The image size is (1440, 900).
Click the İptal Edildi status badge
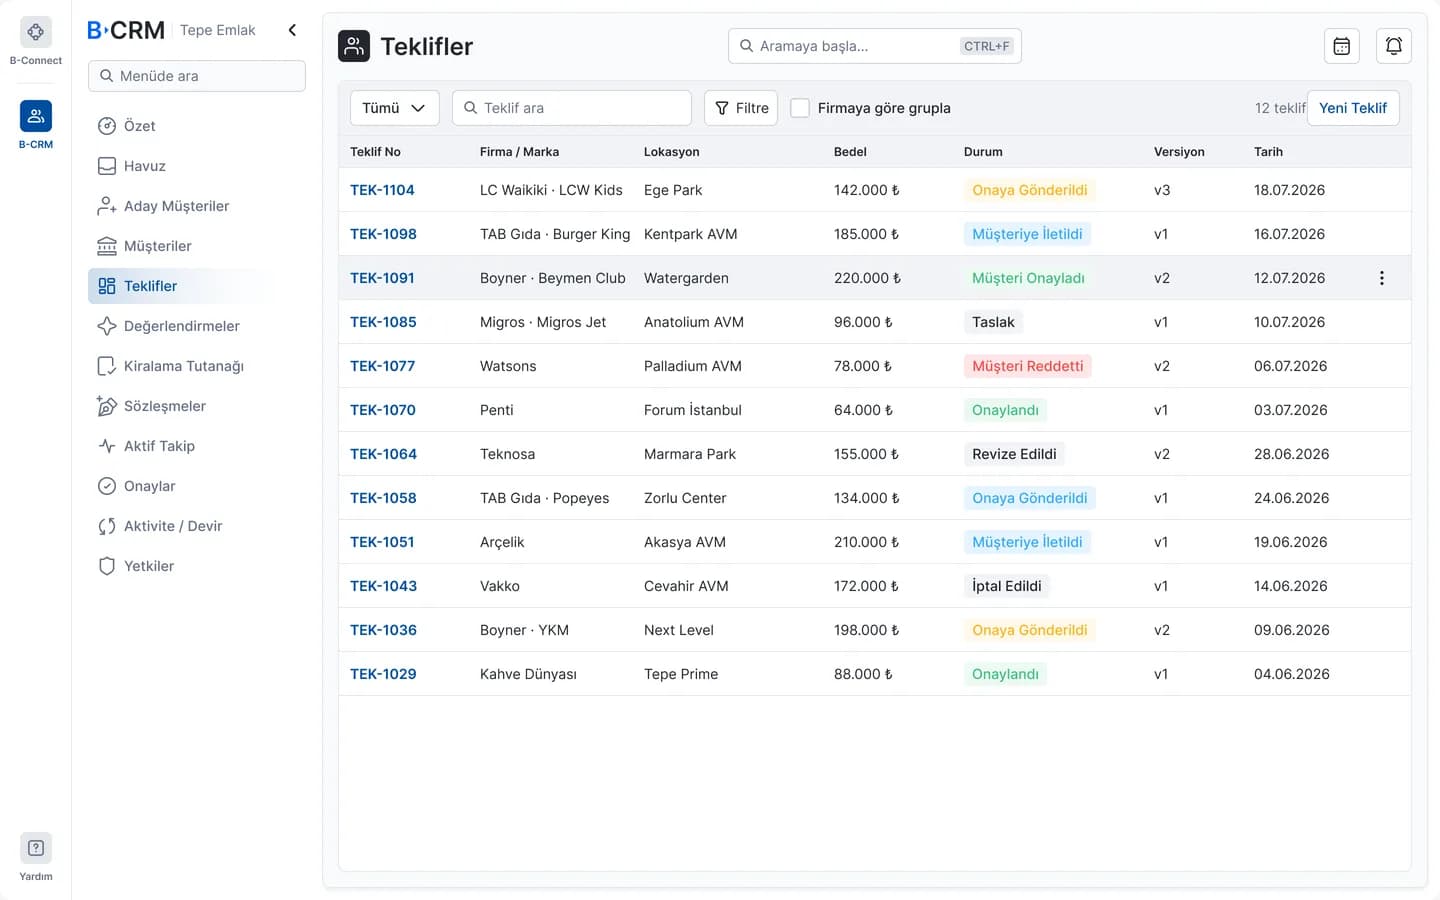point(1007,586)
